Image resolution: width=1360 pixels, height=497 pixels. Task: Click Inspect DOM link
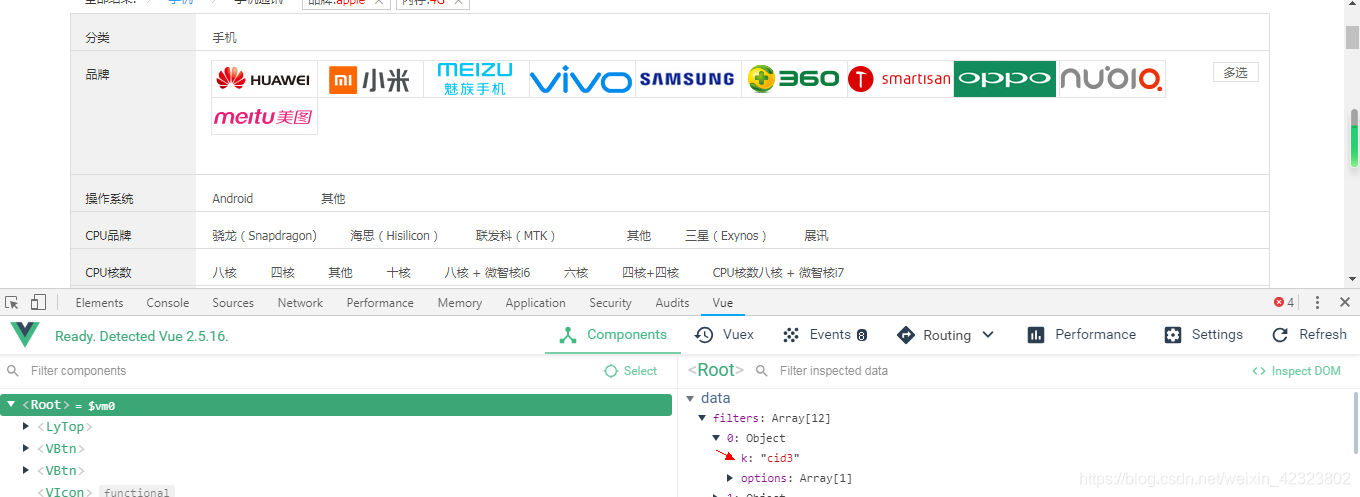tap(1296, 371)
